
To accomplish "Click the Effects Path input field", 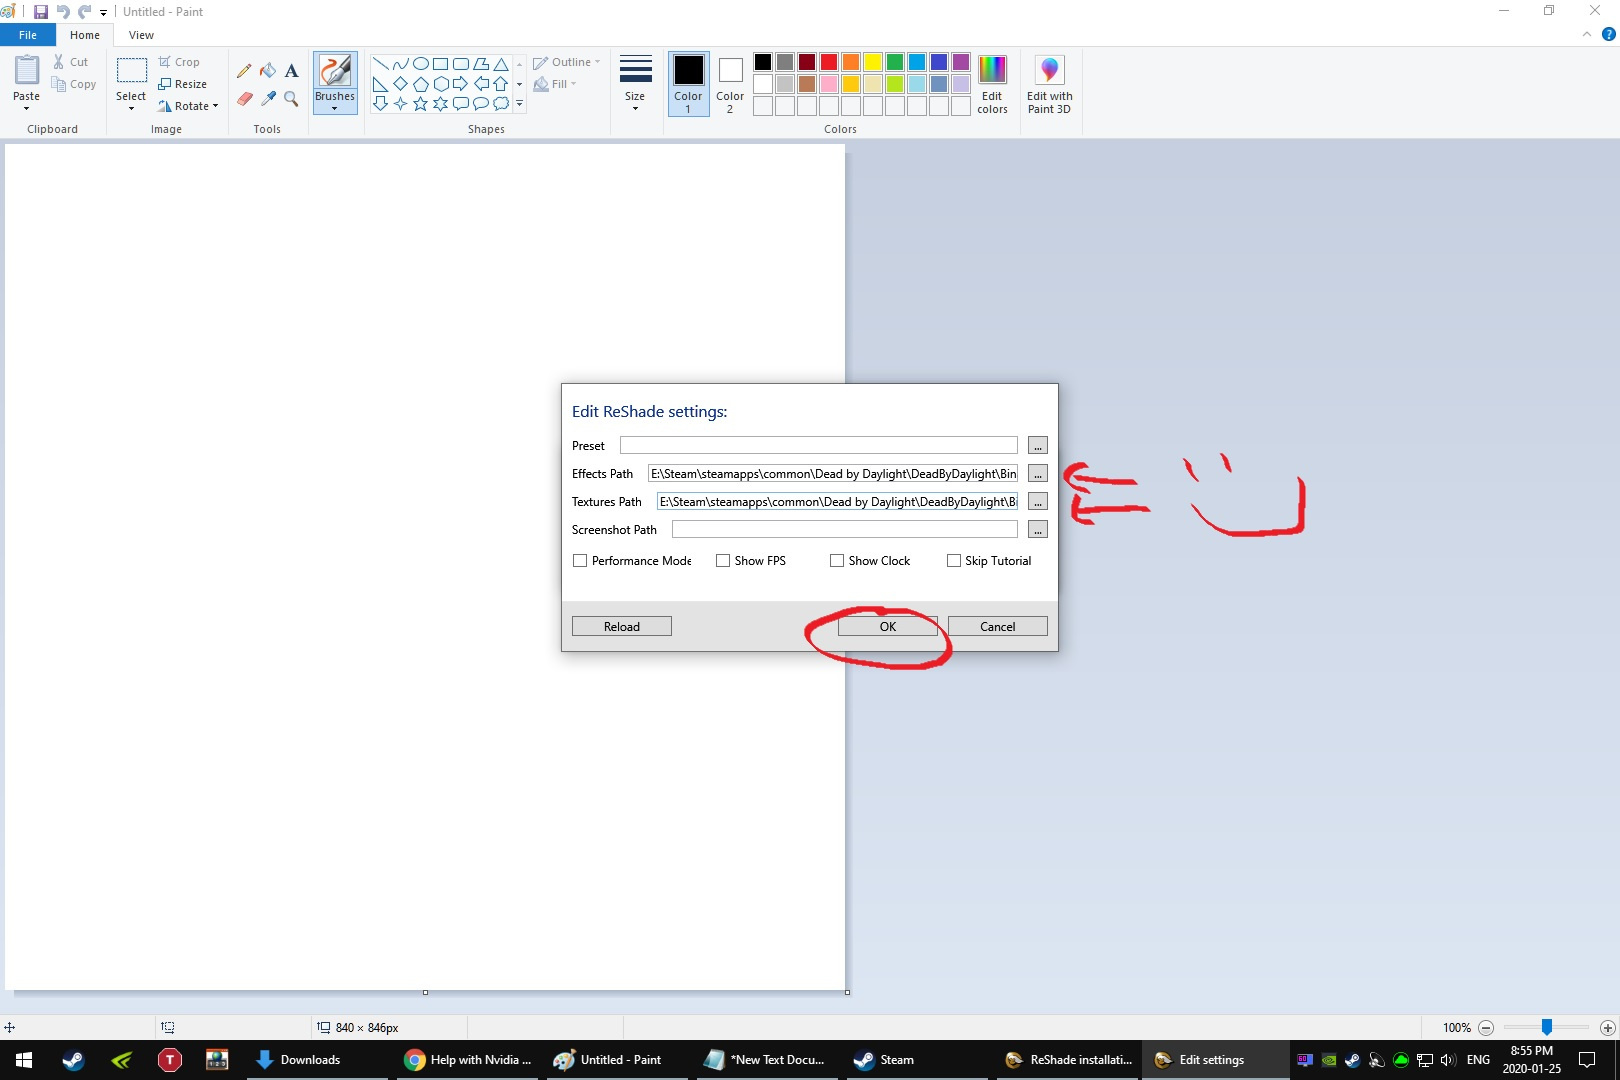I will pyautogui.click(x=833, y=473).
